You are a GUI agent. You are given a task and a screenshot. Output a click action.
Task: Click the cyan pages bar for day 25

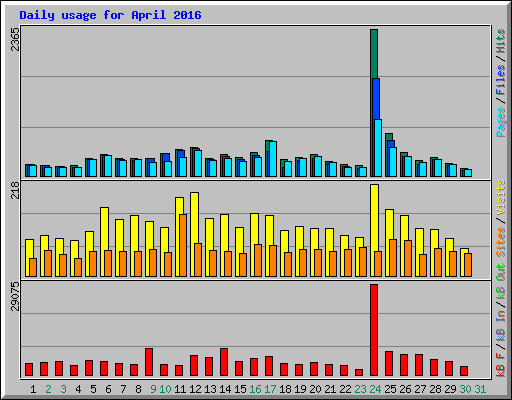[393, 162]
